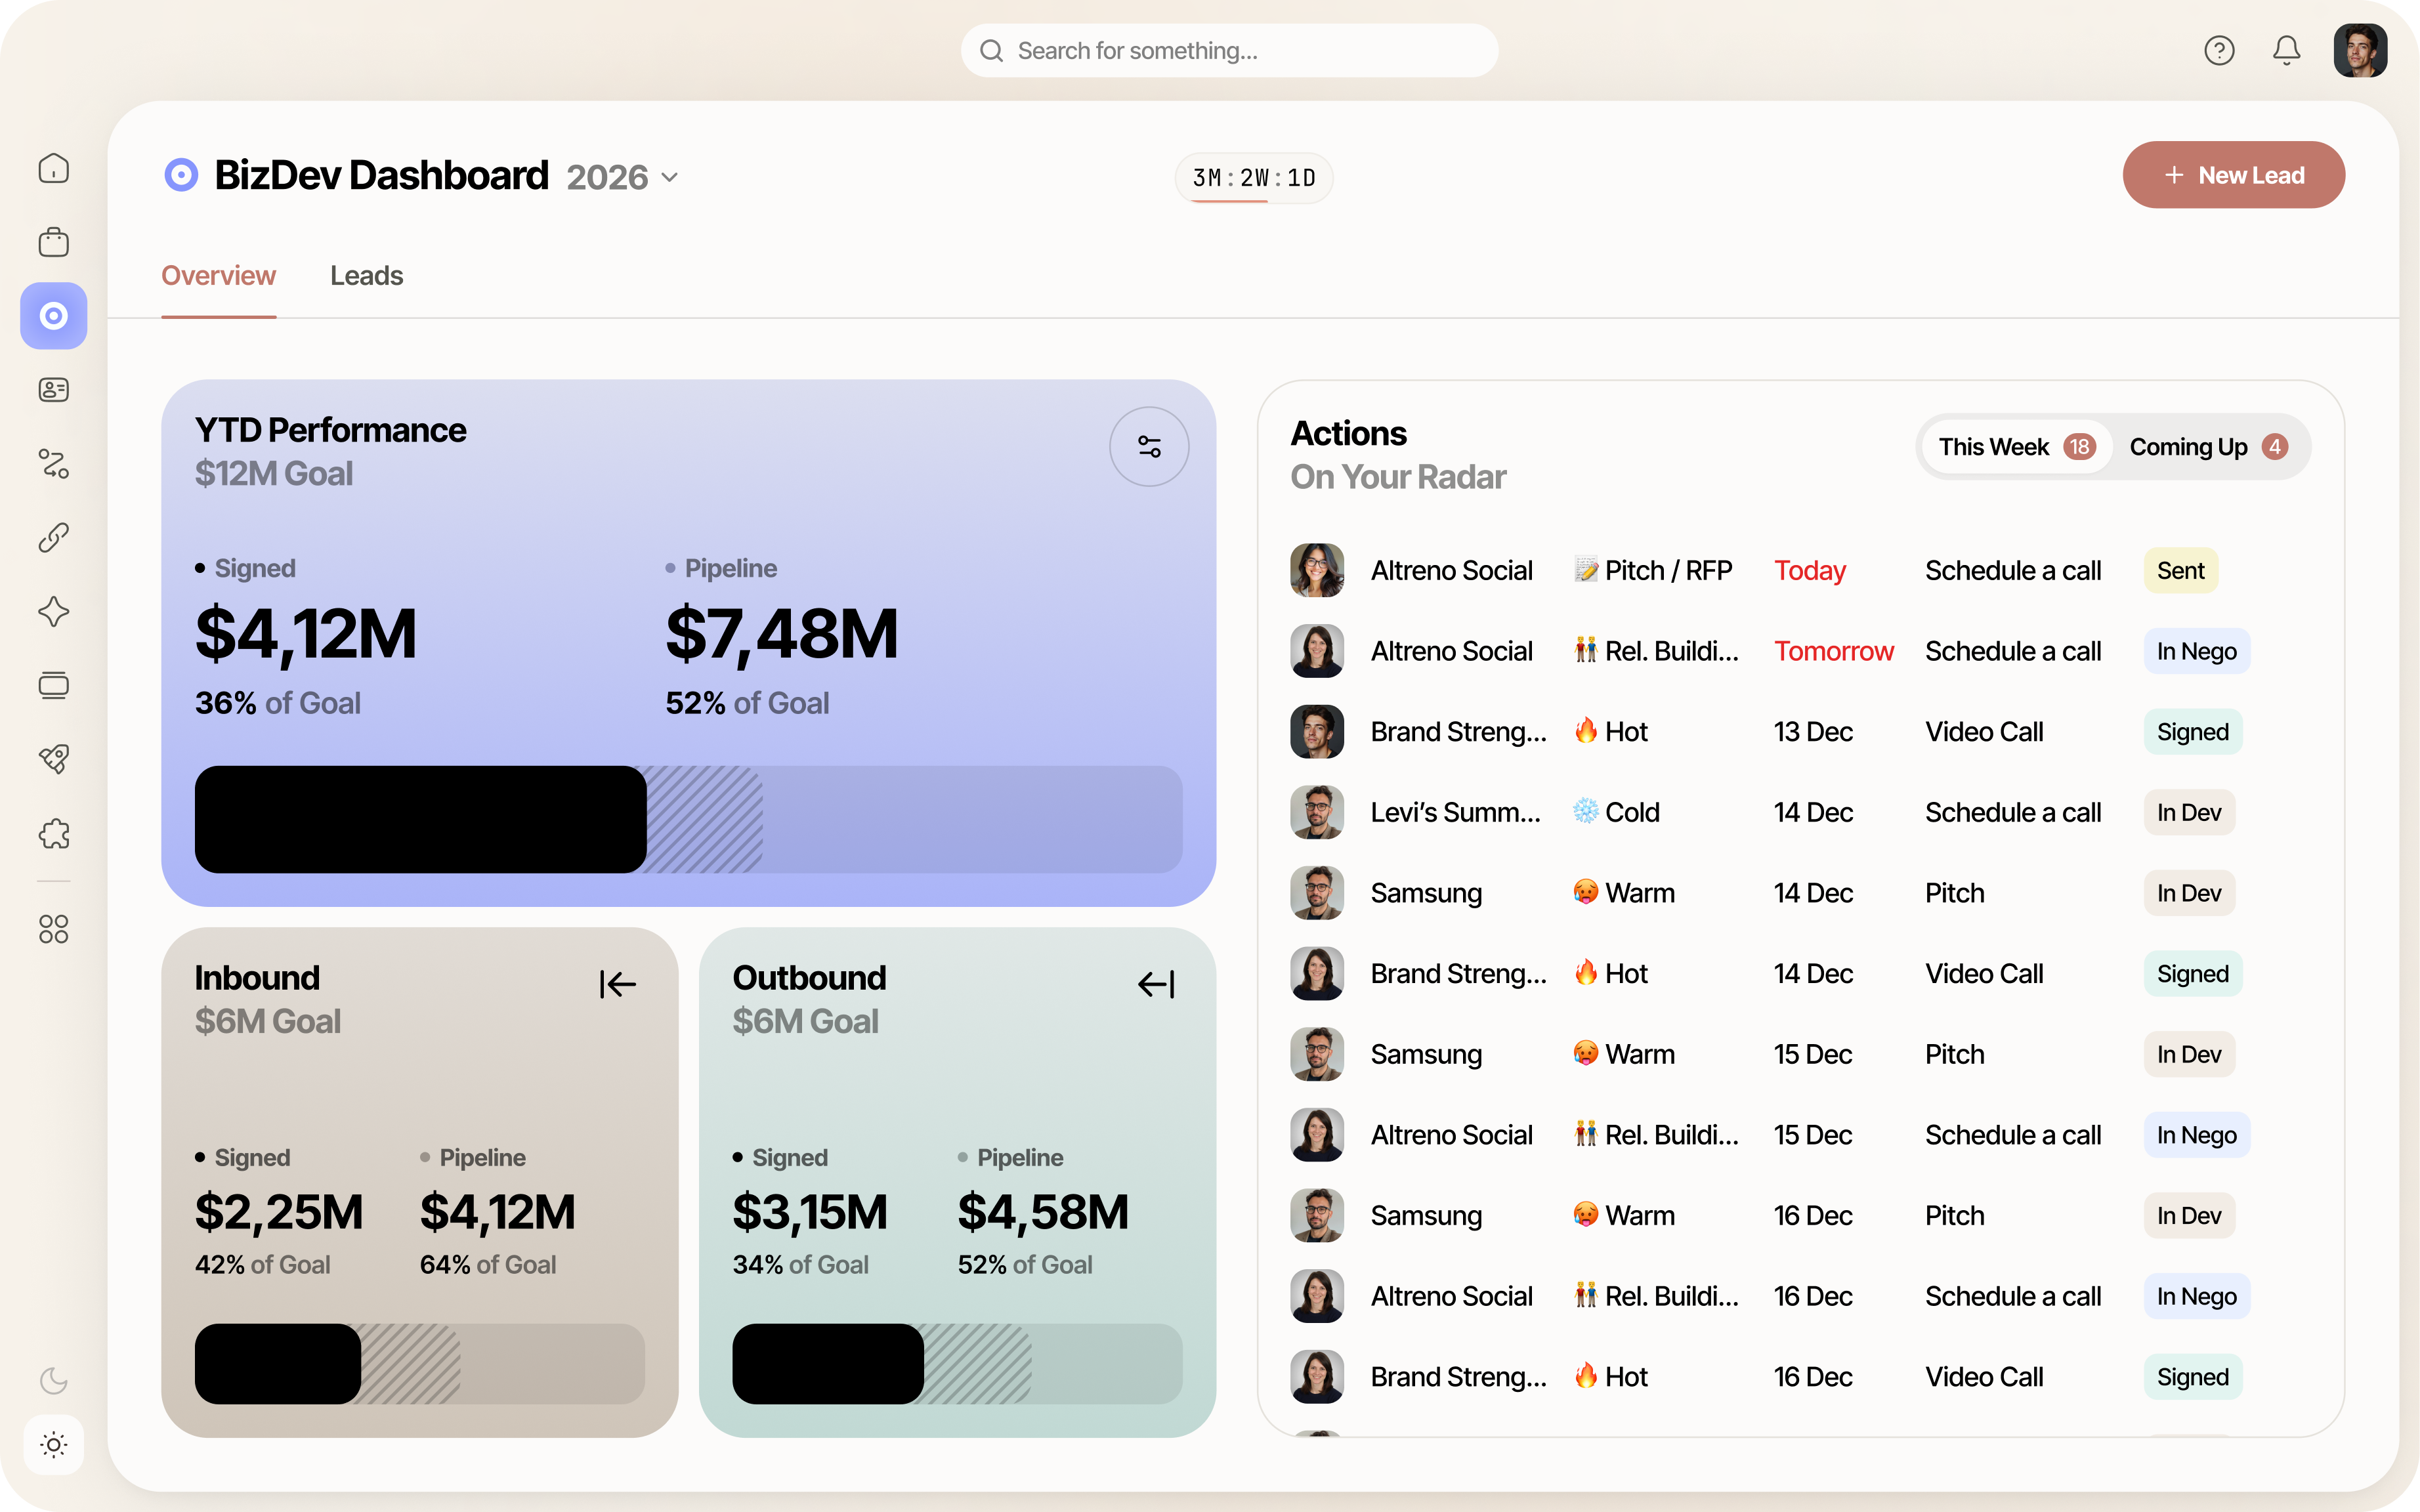
Task: Open YTD Performance filter settings icon
Action: tap(1149, 447)
